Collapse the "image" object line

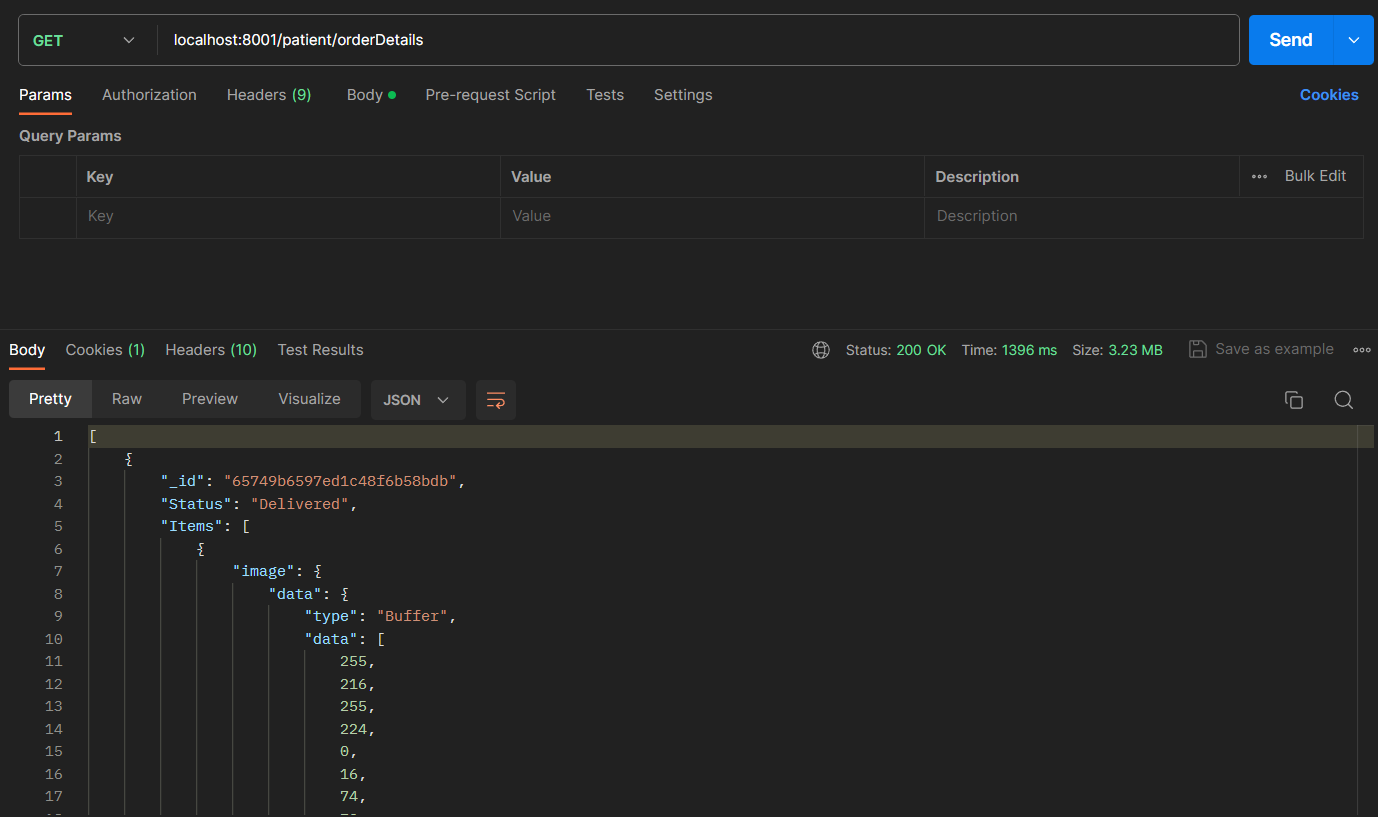(277, 571)
